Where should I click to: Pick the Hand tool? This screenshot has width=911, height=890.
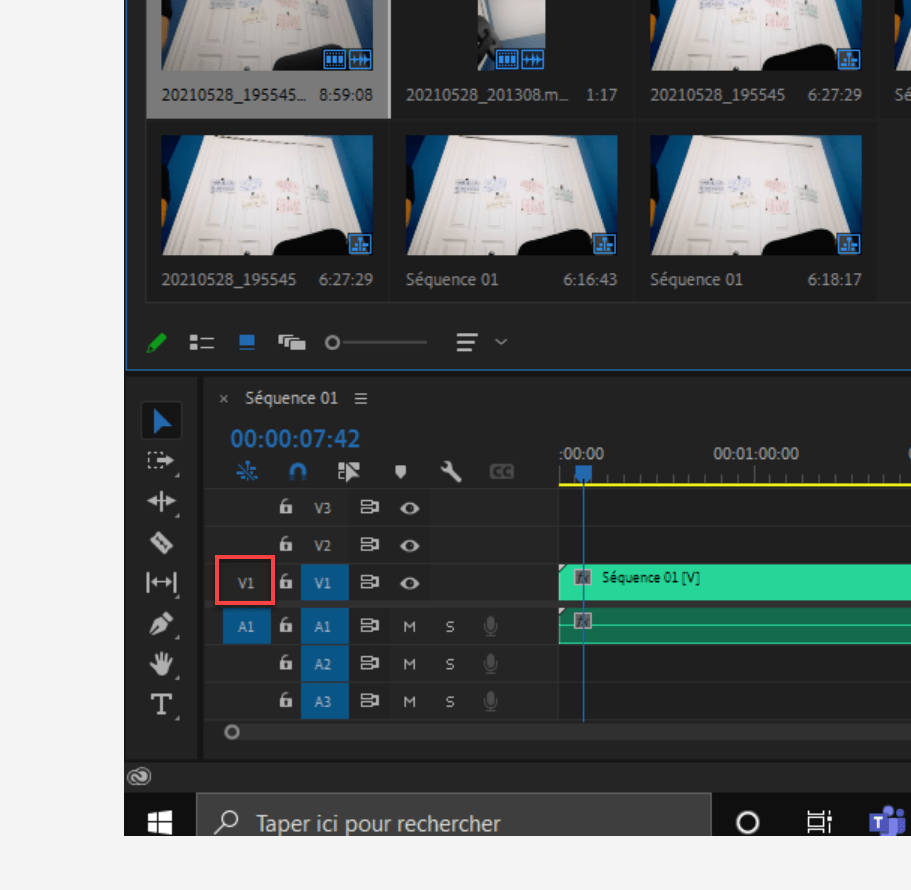coord(162,663)
